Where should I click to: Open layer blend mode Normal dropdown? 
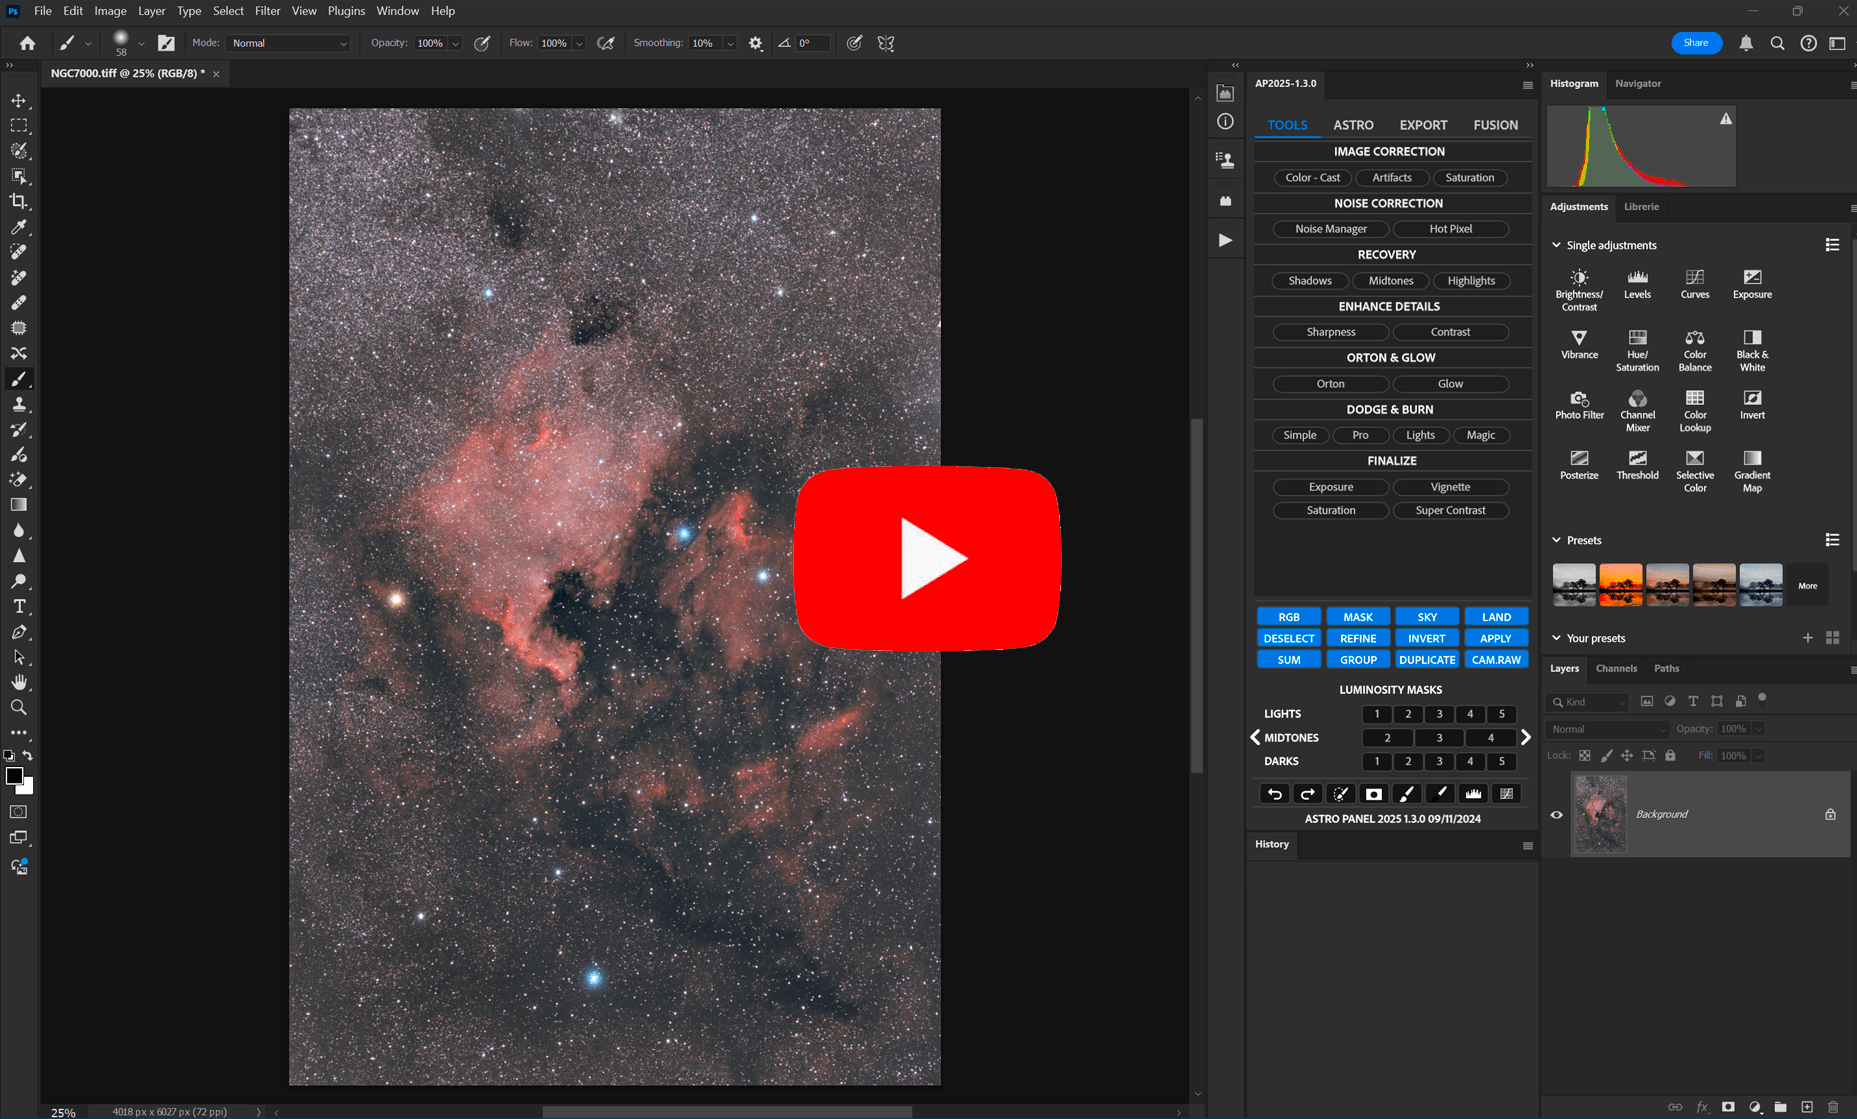tap(1607, 729)
